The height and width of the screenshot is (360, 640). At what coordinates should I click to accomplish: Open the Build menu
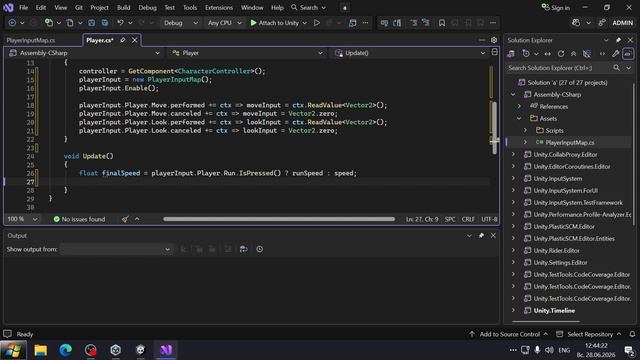pyautogui.click(x=123, y=7)
